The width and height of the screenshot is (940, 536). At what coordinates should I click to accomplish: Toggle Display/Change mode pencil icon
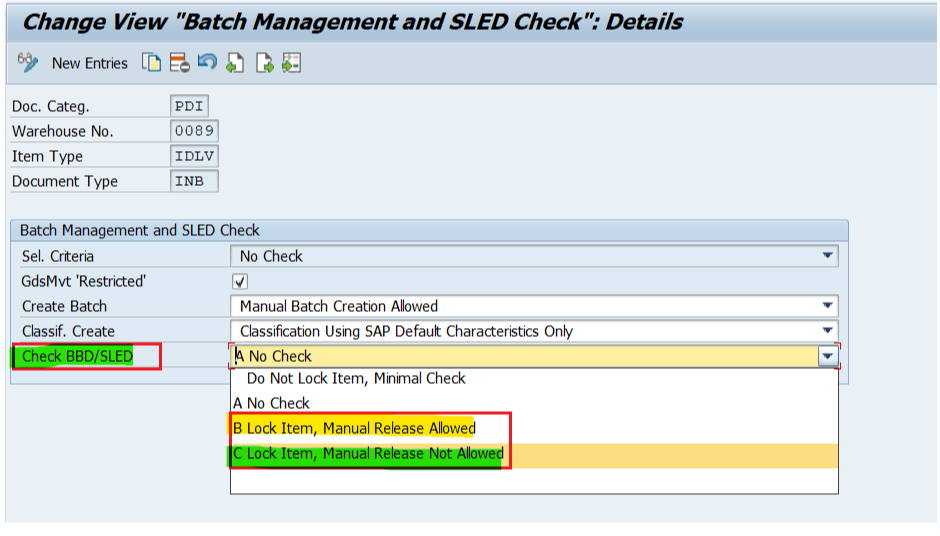[28, 62]
